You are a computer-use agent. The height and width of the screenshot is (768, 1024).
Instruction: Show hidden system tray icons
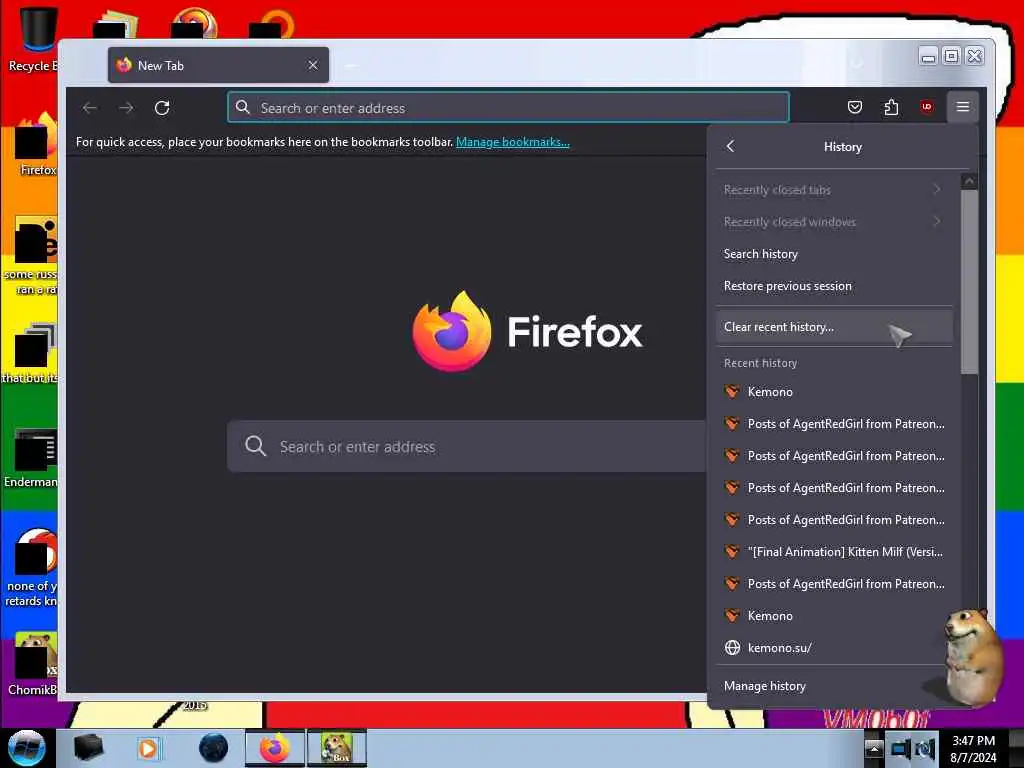pyautogui.click(x=873, y=748)
